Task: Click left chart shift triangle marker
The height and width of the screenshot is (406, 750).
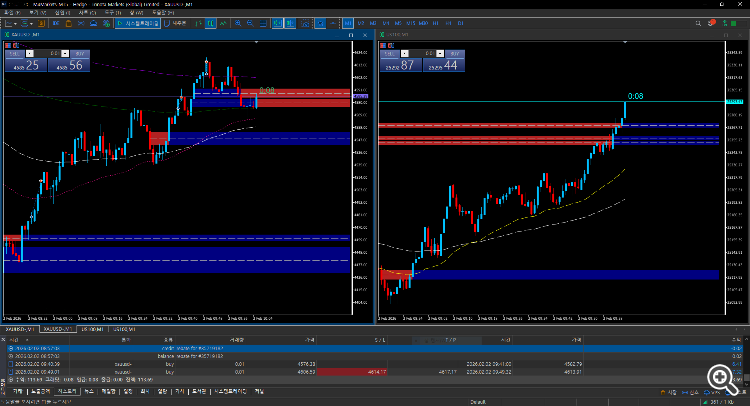Action: (x=256, y=42)
